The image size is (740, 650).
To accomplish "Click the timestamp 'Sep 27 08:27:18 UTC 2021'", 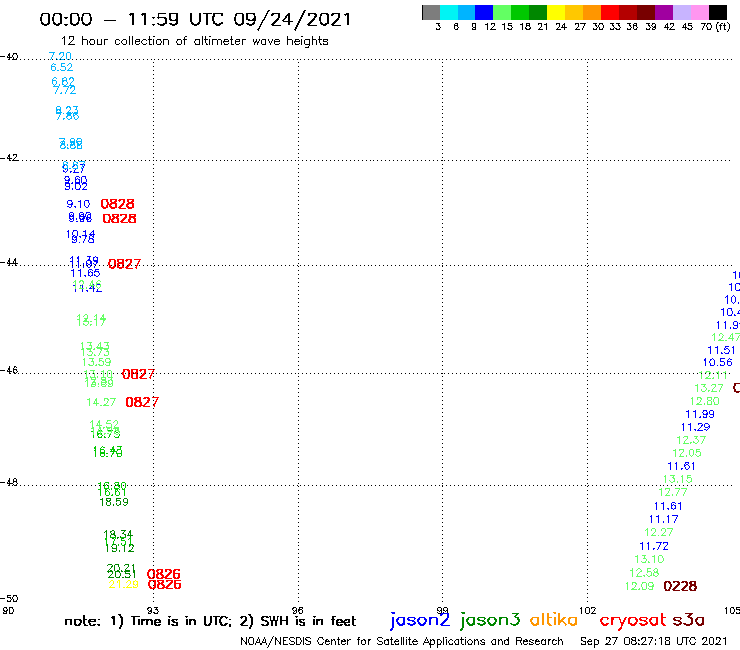I will (654, 642).
